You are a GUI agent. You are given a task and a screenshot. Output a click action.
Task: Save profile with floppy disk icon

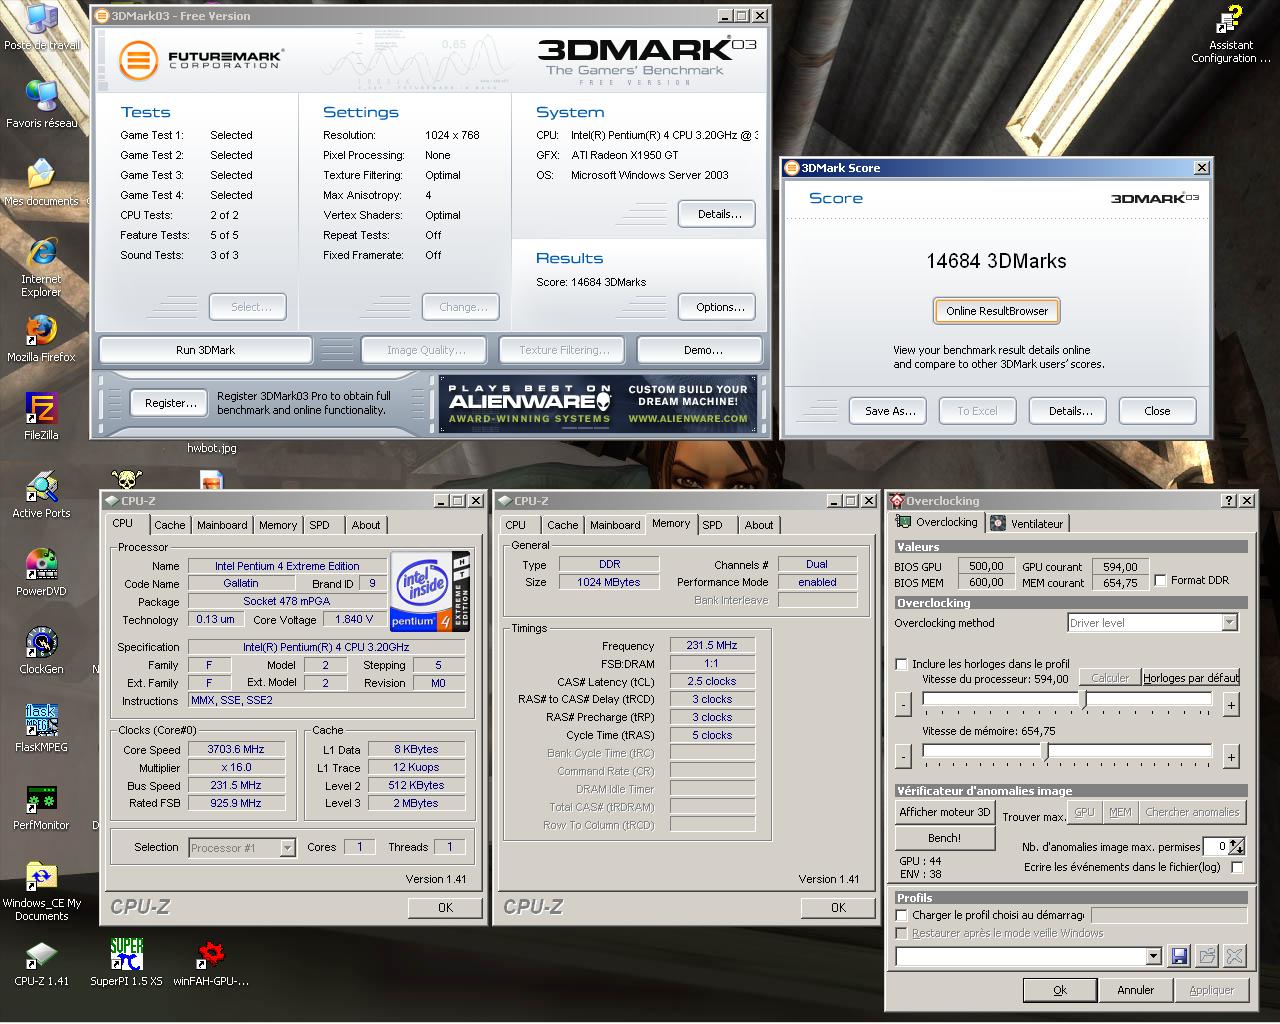click(x=1179, y=956)
